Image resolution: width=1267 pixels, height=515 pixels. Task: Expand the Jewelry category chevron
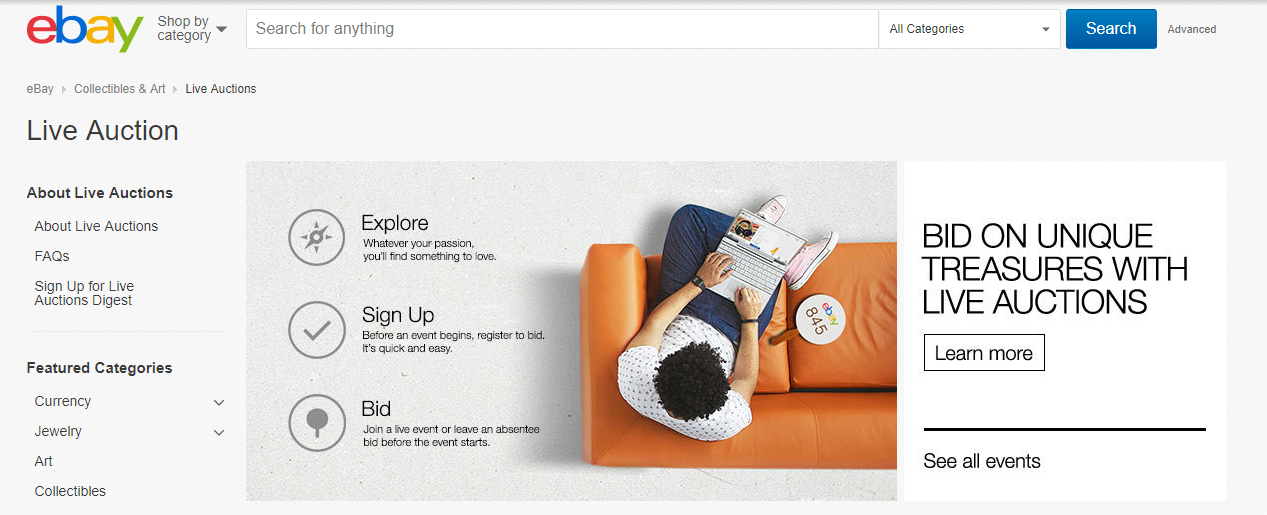(x=219, y=432)
